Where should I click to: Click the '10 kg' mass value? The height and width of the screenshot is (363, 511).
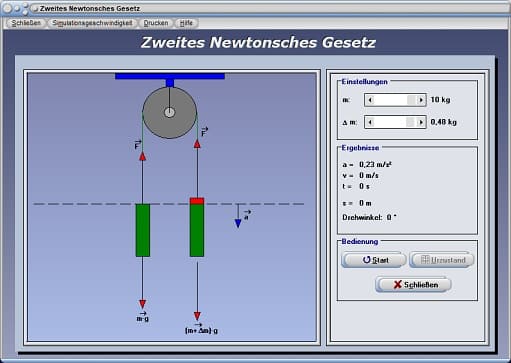tap(440, 100)
